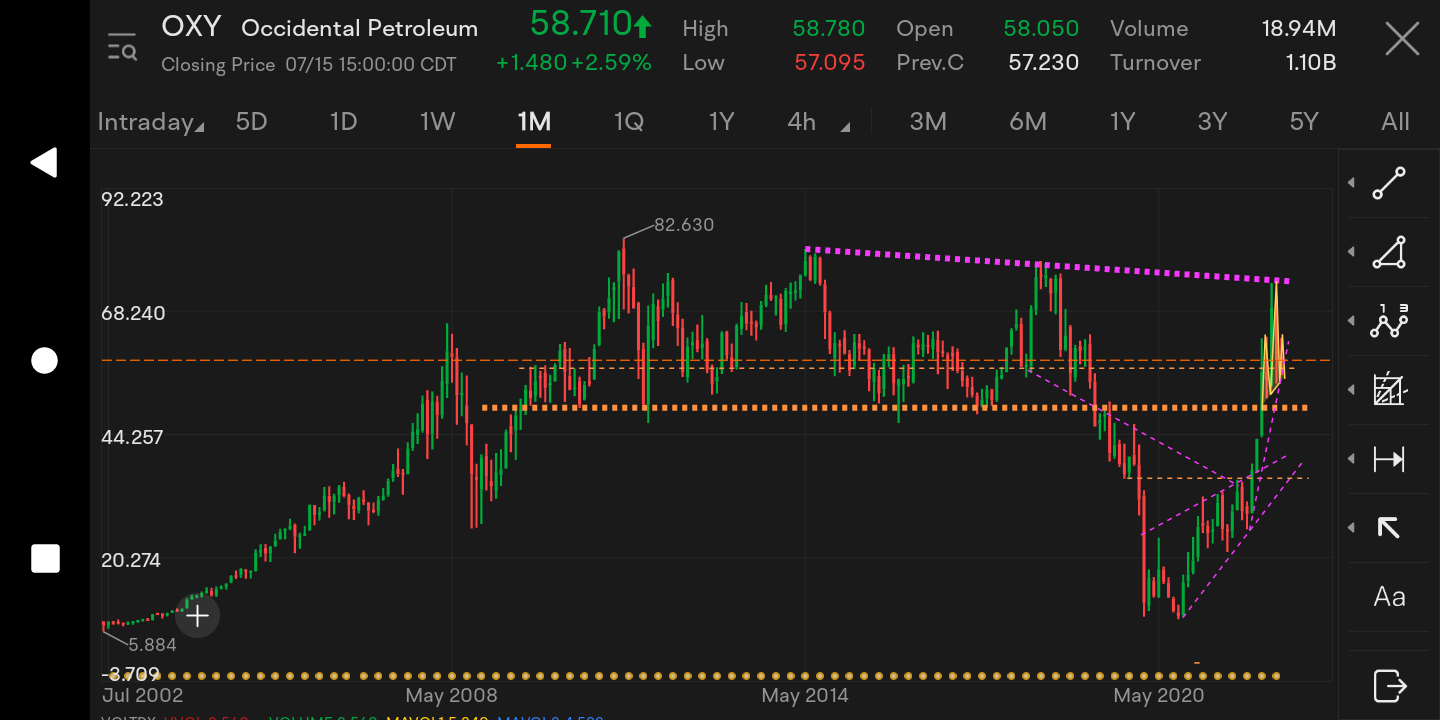This screenshot has height=720, width=1440.
Task: Open the Intraday interval dropdown
Action: (151, 122)
